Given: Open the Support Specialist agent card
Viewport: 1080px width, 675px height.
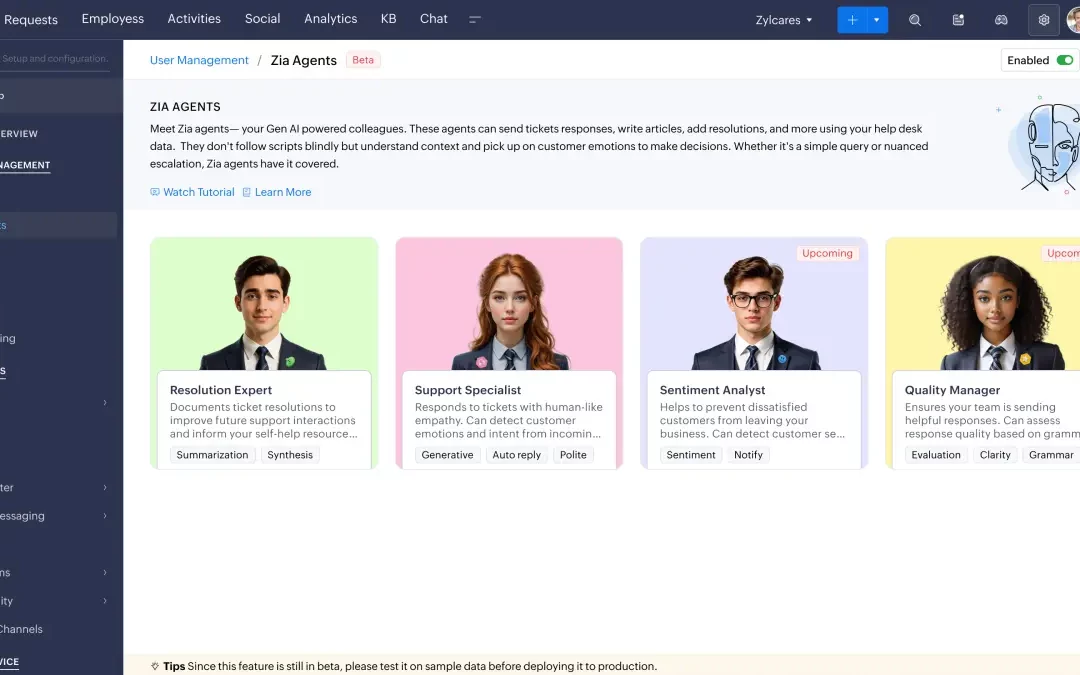Looking at the screenshot, I should click(x=509, y=353).
